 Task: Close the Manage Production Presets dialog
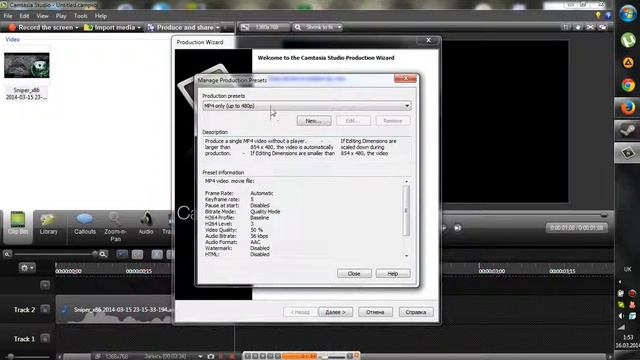click(x=405, y=78)
